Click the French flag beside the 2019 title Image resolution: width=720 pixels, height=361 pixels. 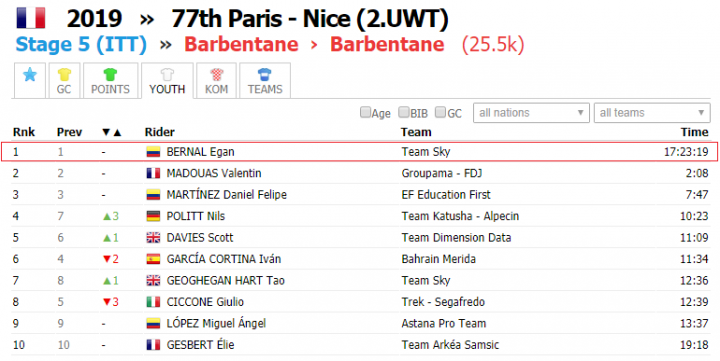point(31,18)
